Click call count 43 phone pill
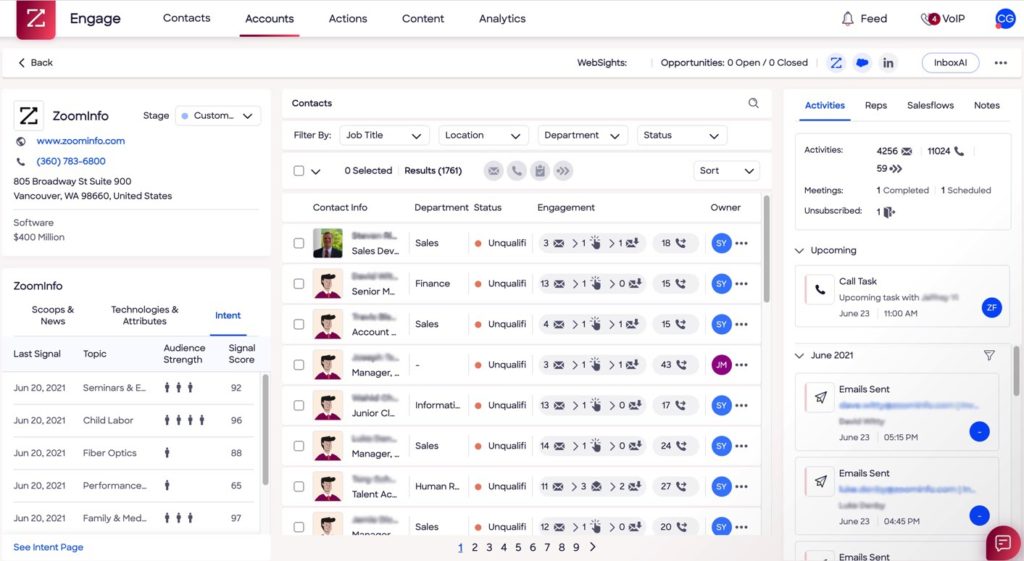 675,365
